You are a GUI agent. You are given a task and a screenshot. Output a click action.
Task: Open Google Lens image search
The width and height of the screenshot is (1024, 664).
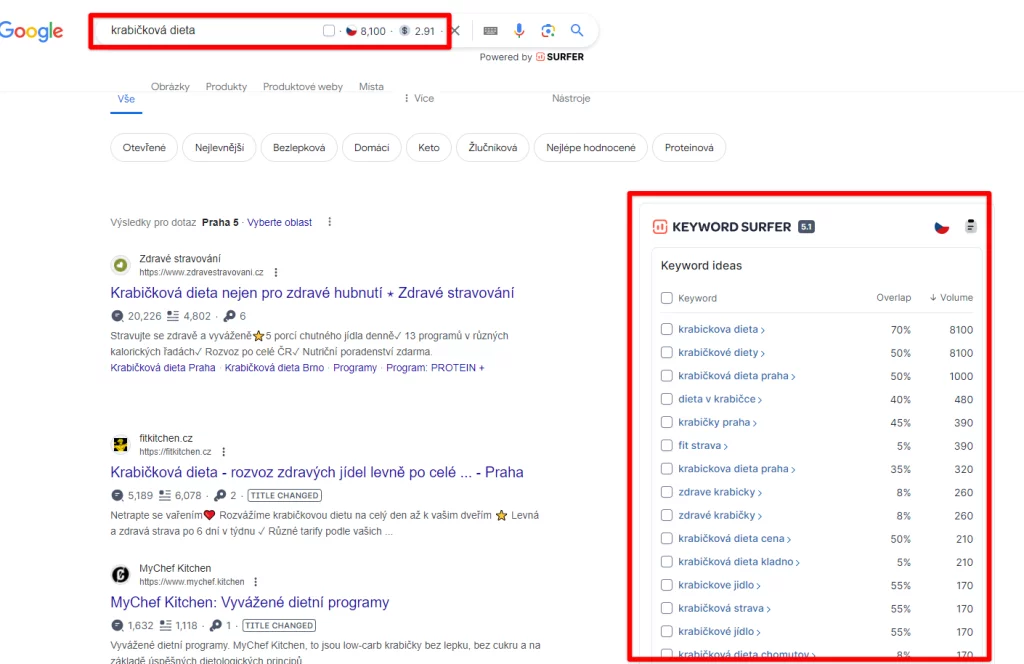(x=548, y=31)
